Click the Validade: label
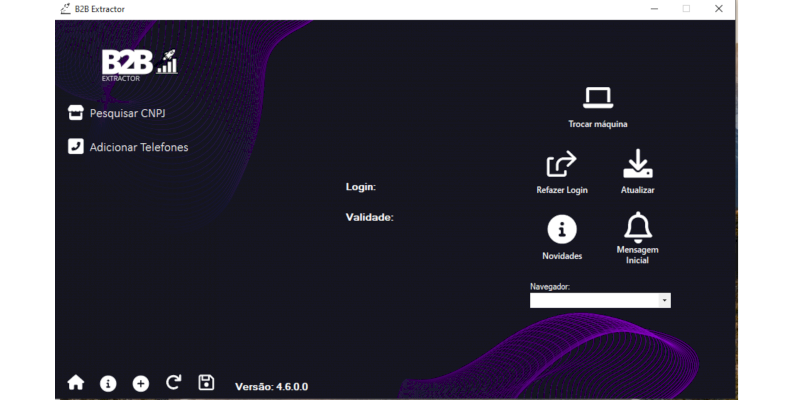Viewport: 800px width, 400px height. click(x=370, y=218)
